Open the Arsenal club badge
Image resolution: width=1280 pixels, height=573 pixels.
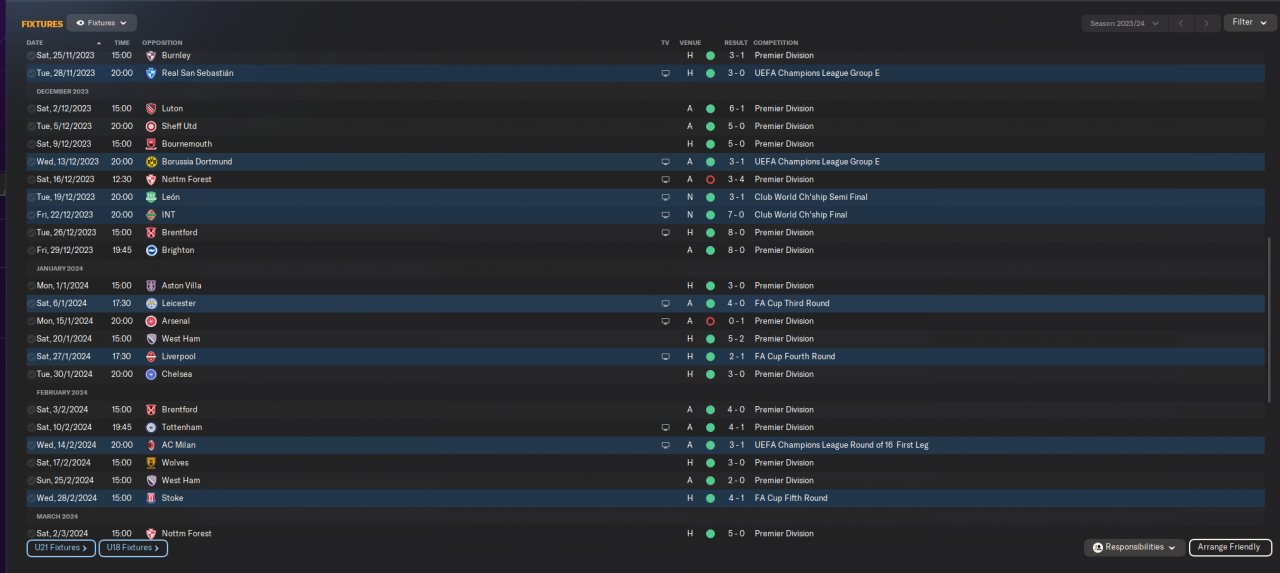click(x=151, y=321)
